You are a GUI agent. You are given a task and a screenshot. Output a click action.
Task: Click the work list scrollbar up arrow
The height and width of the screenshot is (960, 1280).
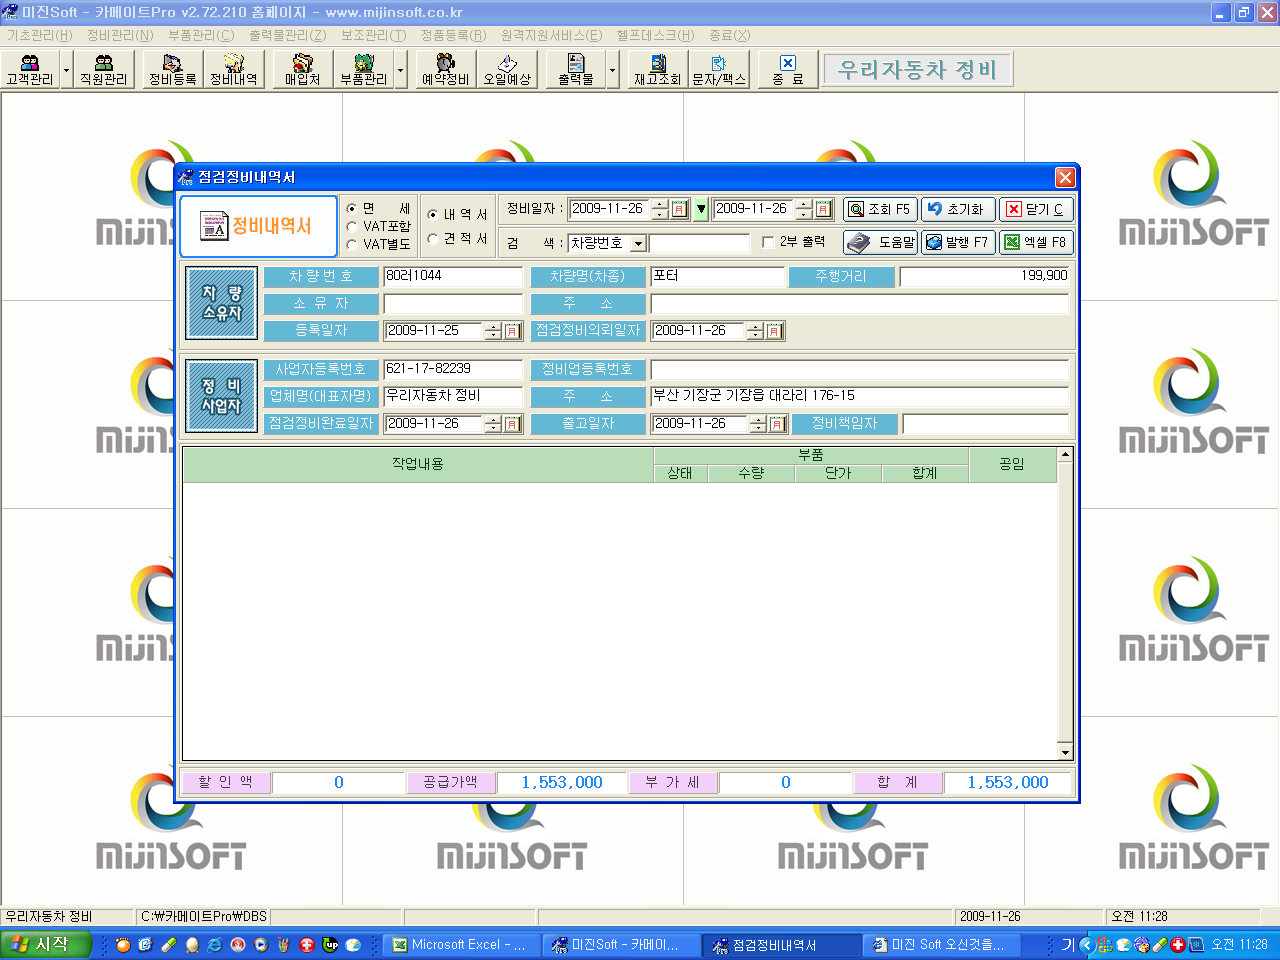click(x=1065, y=455)
